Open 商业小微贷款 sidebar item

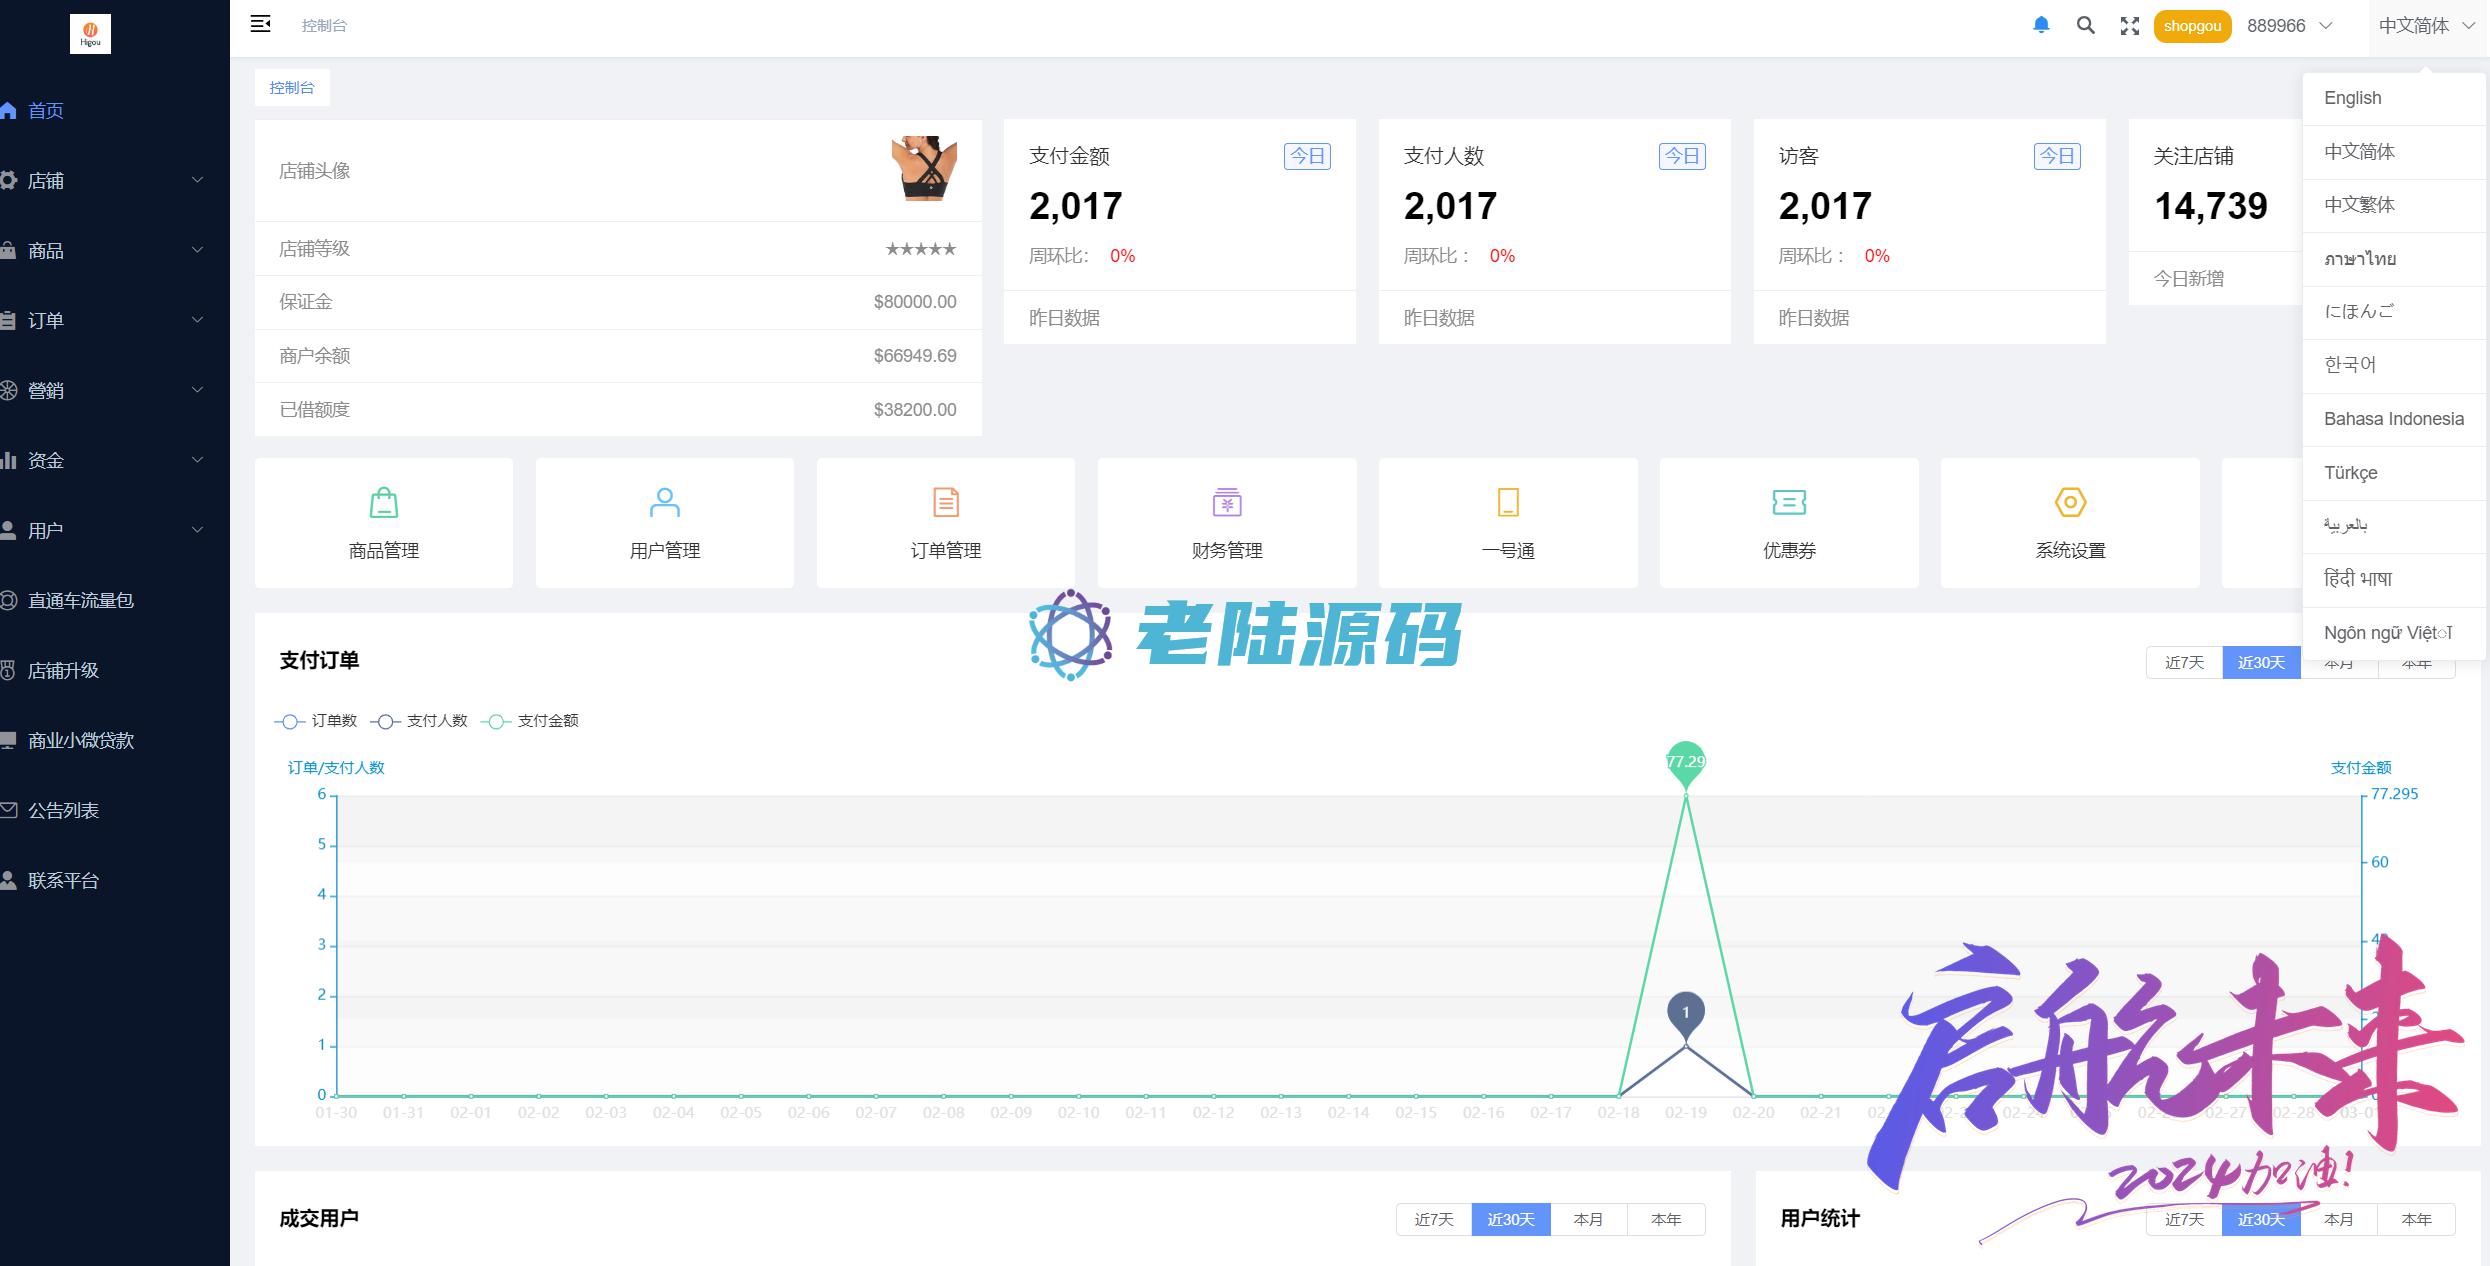pos(115,740)
